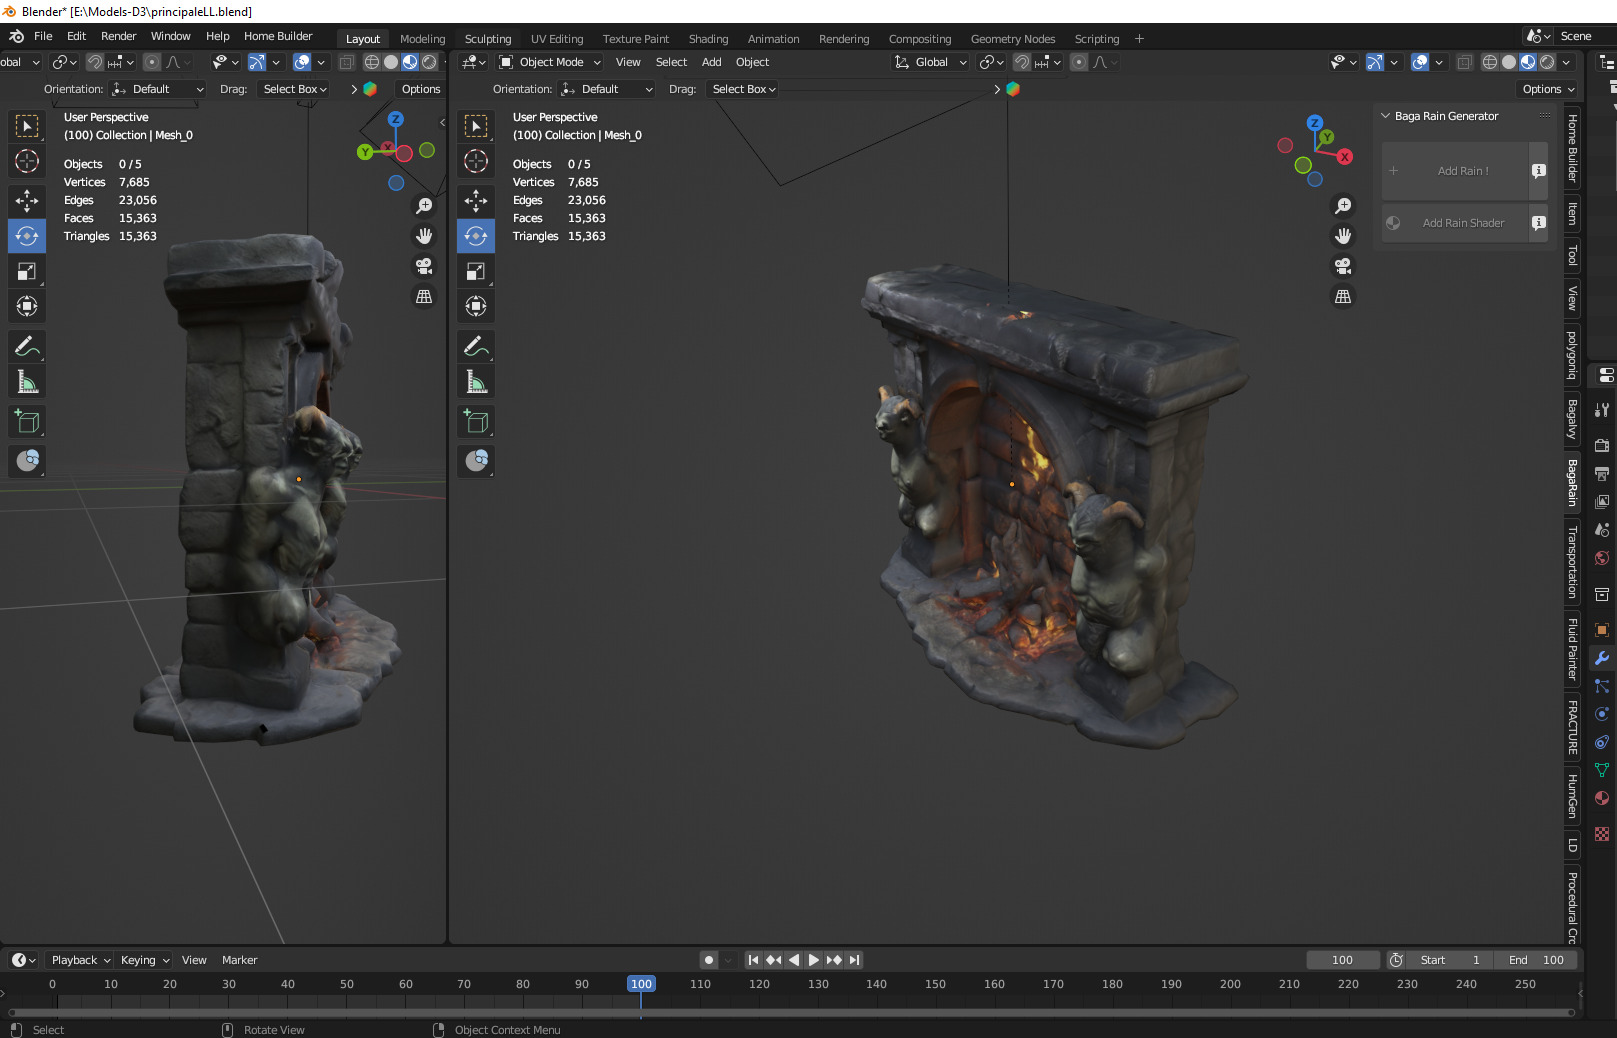Jump to timeline start
The image size is (1617, 1038).
[754, 960]
